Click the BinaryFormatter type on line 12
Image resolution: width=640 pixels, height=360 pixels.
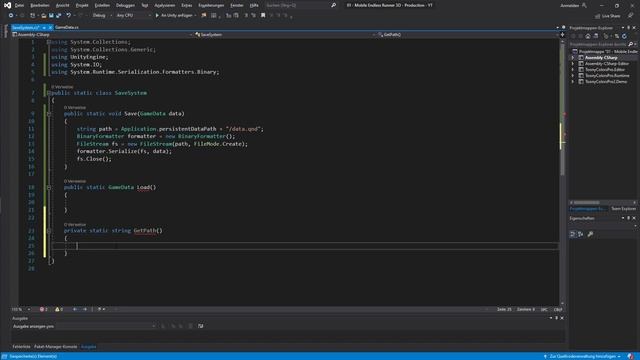100,136
